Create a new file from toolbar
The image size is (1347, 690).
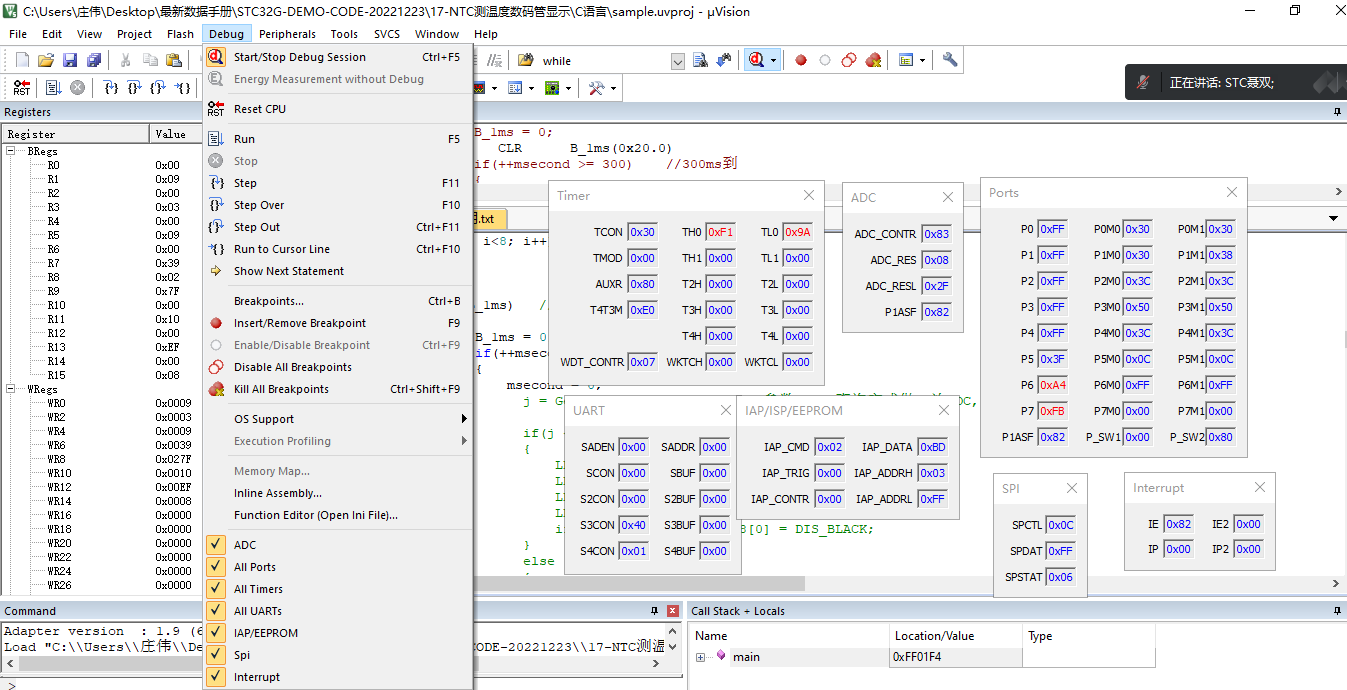point(22,60)
